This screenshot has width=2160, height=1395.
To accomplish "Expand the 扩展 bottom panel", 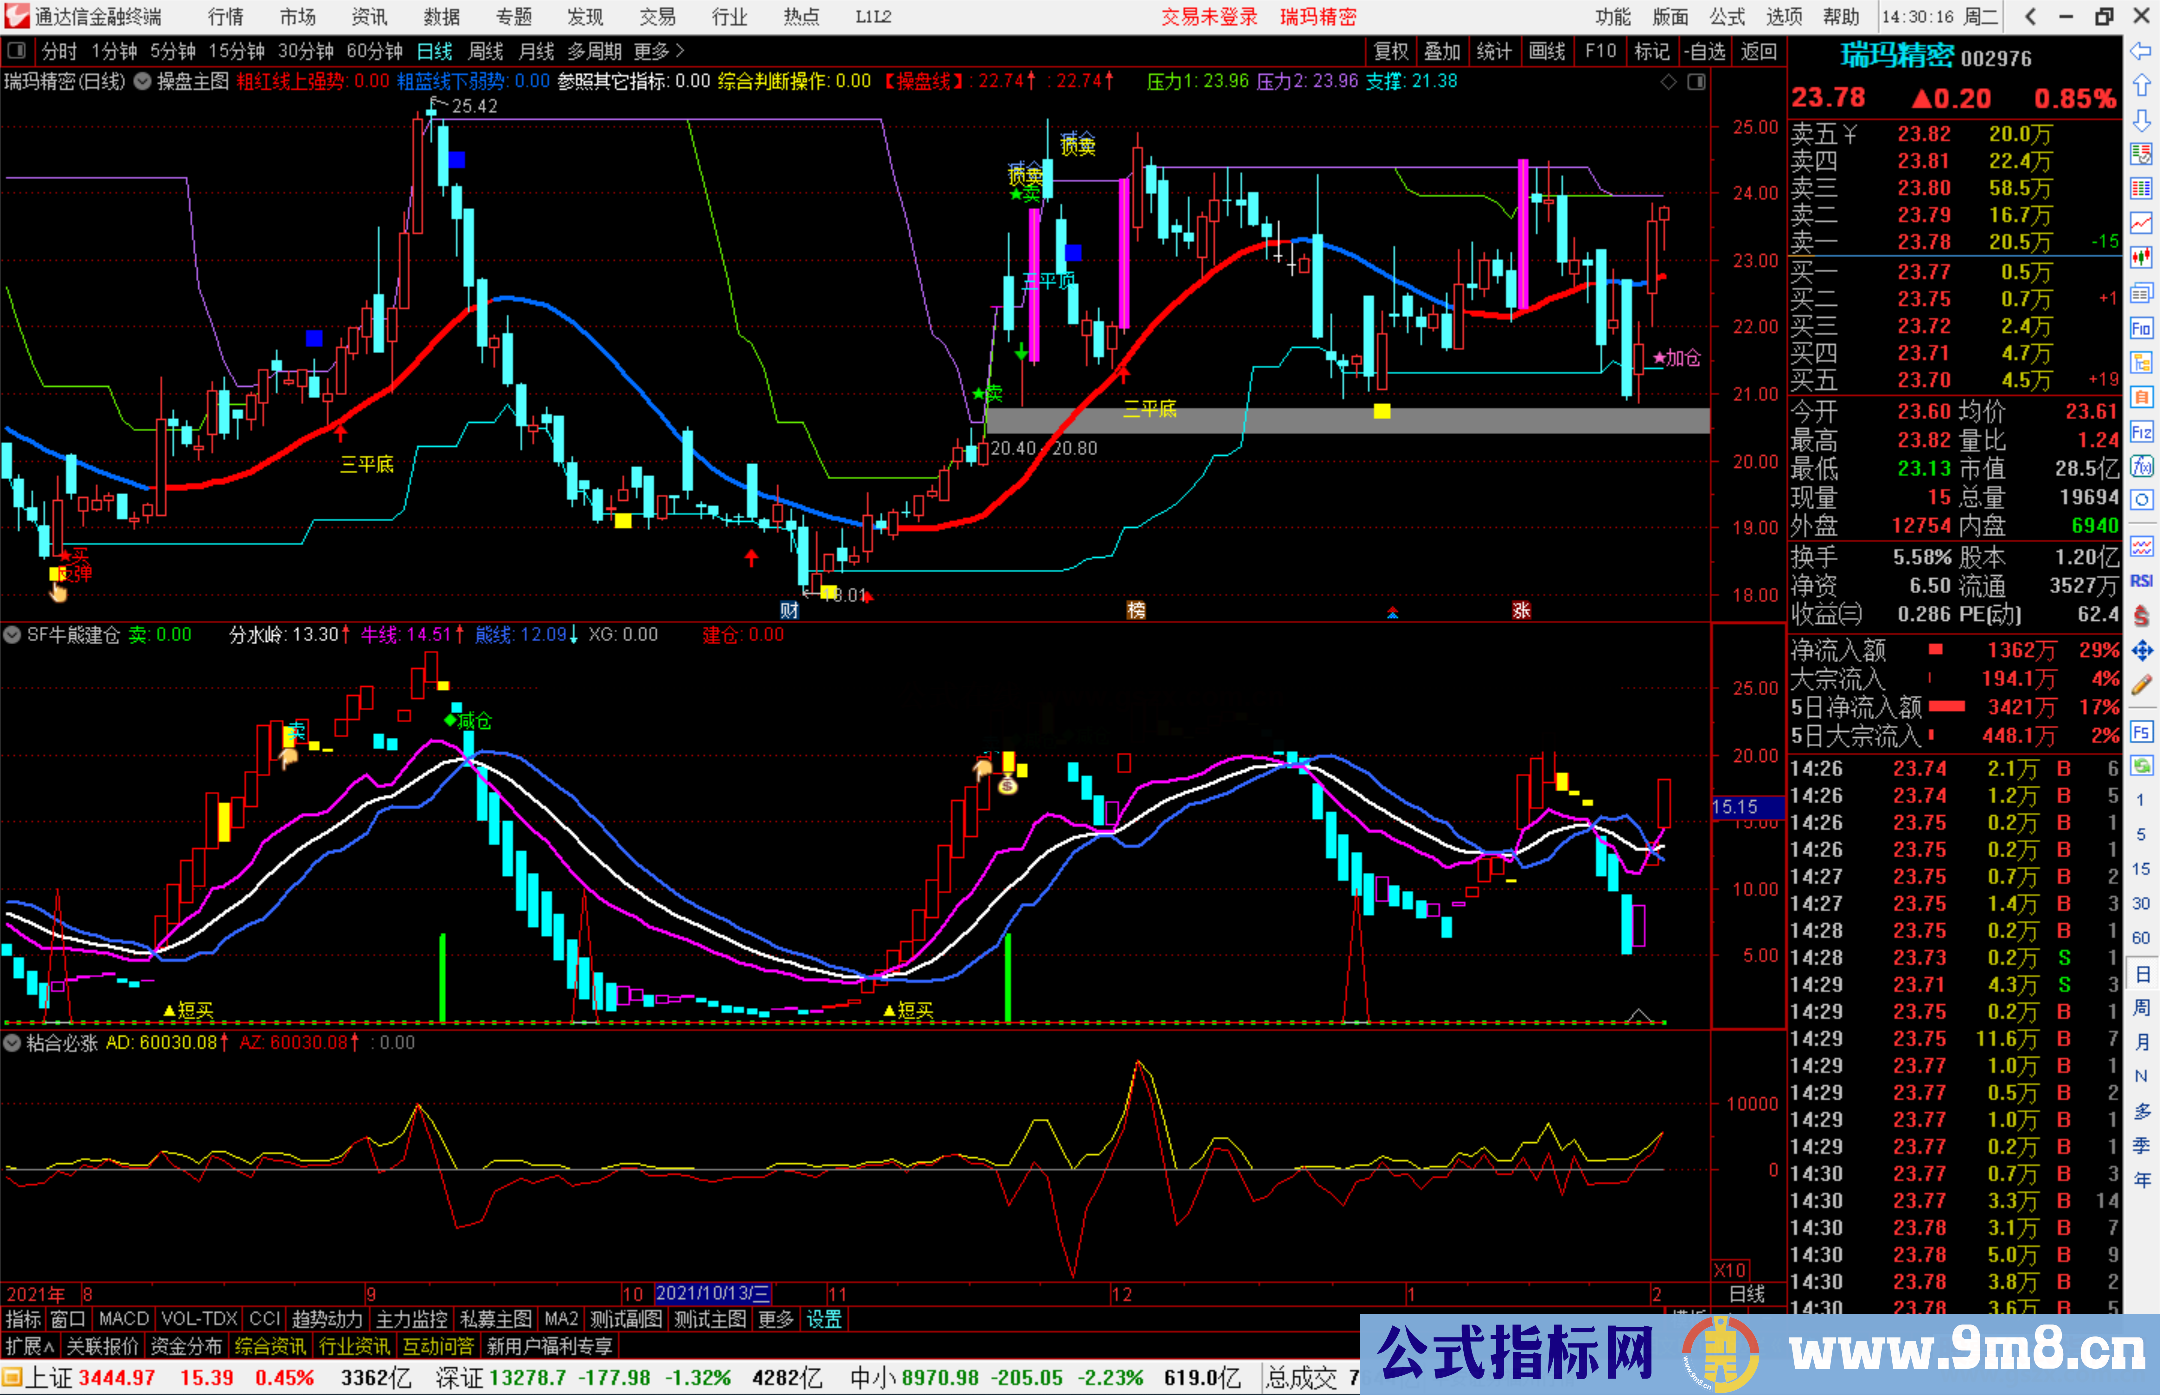I will (30, 1346).
